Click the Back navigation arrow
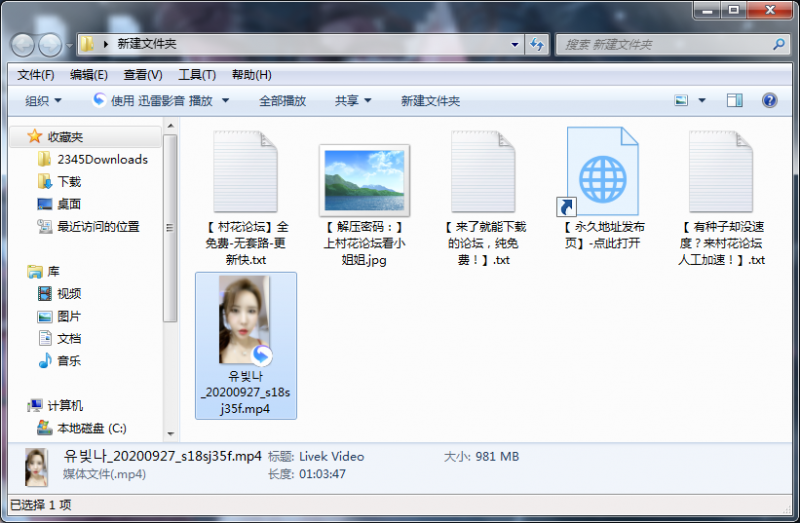Image resolution: width=800 pixels, height=523 pixels. pyautogui.click(x=22, y=45)
